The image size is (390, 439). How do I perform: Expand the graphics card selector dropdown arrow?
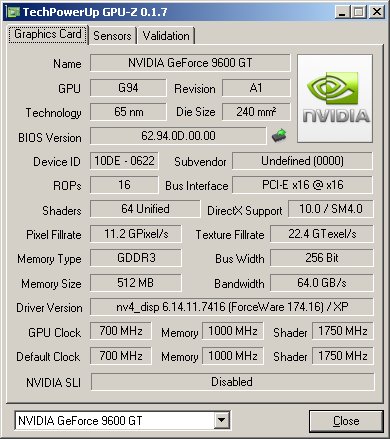point(222,420)
